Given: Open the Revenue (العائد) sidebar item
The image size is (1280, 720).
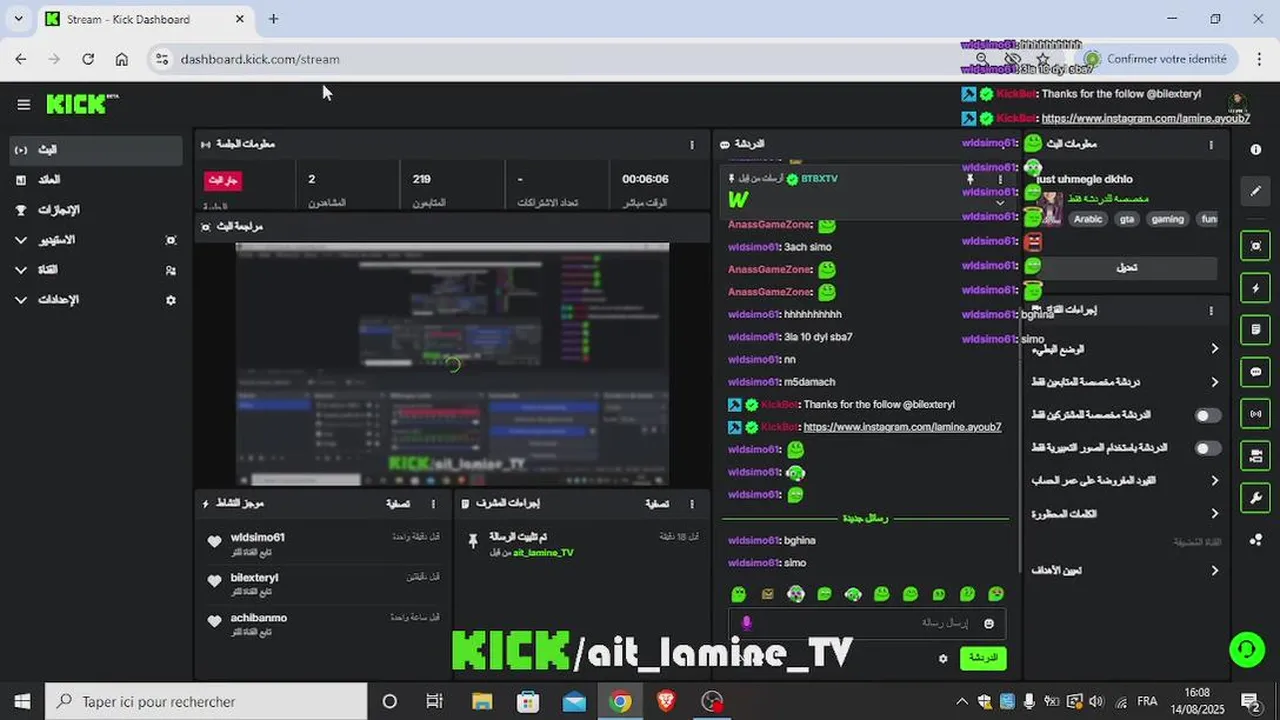Looking at the screenshot, I should point(96,180).
